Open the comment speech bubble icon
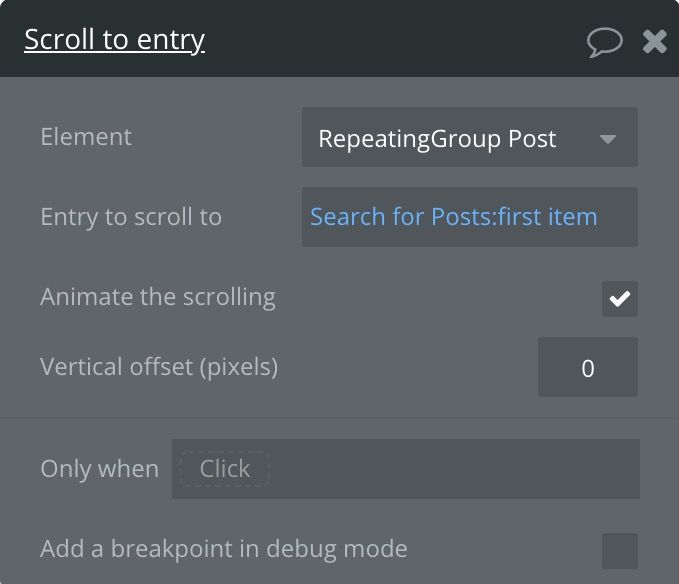Image resolution: width=679 pixels, height=584 pixels. click(x=604, y=41)
